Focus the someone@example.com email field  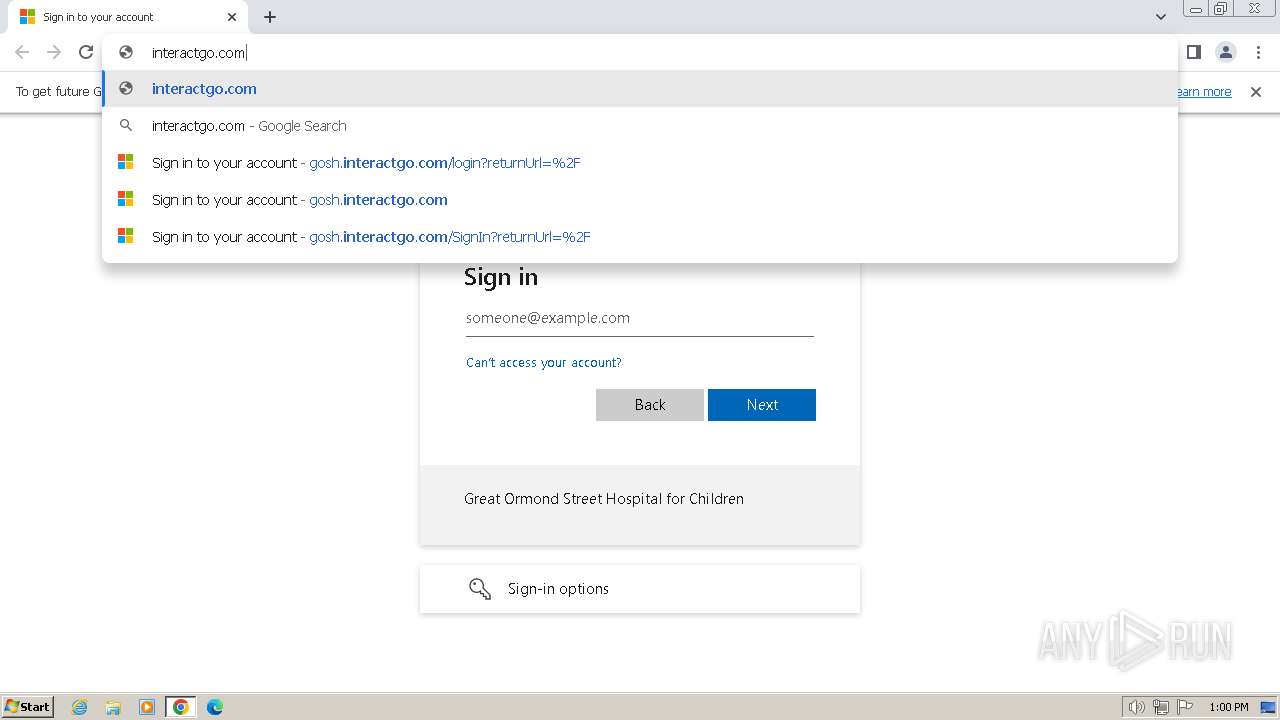pyautogui.click(x=640, y=318)
